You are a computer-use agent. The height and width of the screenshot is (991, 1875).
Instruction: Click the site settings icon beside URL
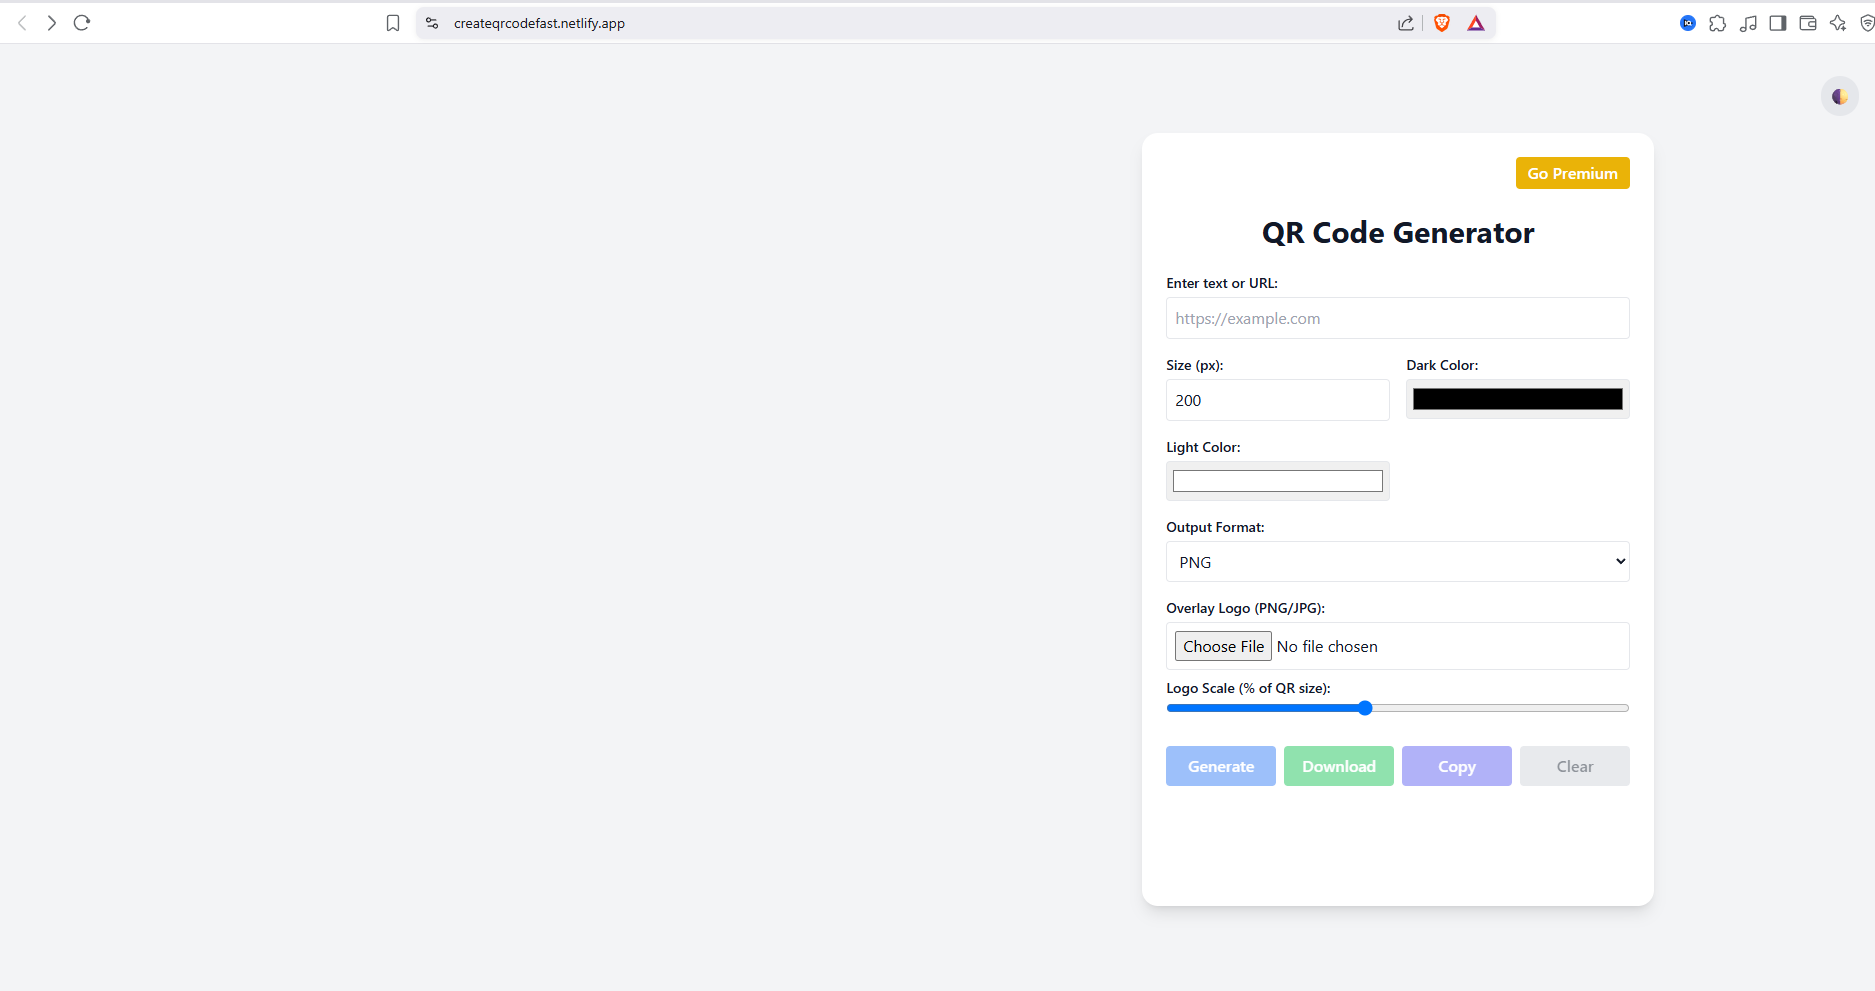click(x=432, y=23)
